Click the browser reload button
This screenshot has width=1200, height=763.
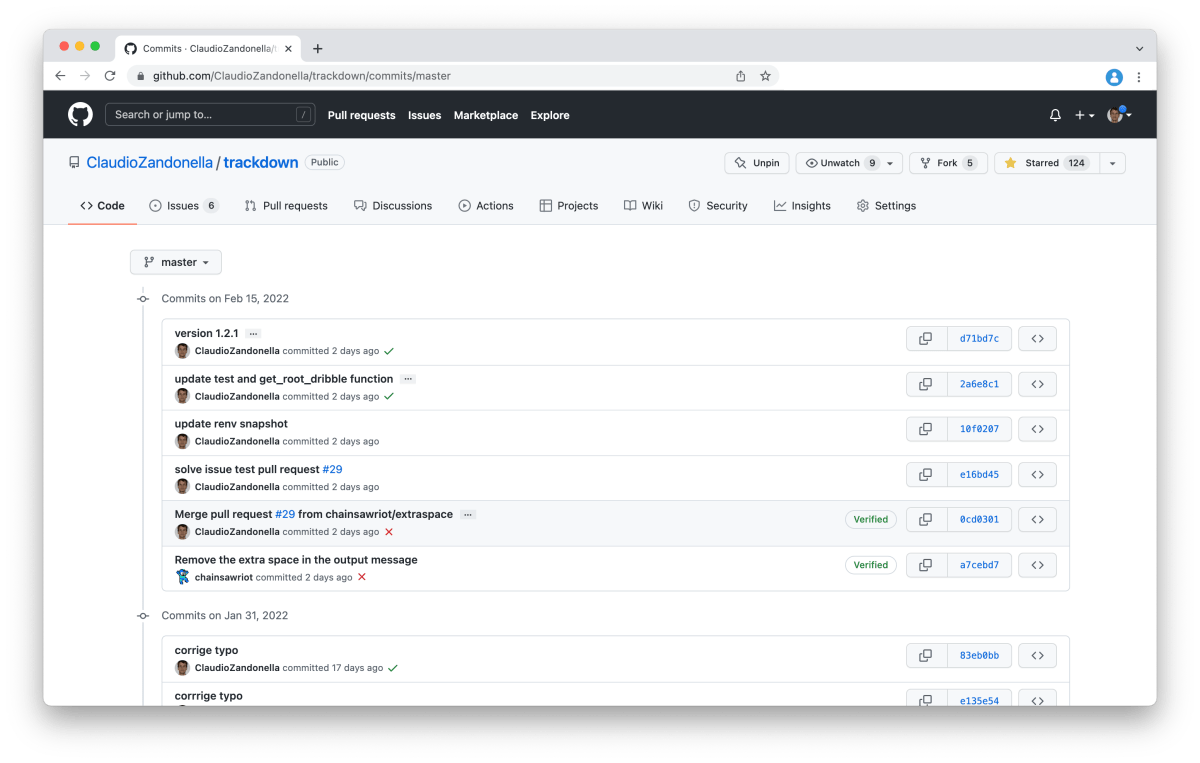pos(110,76)
